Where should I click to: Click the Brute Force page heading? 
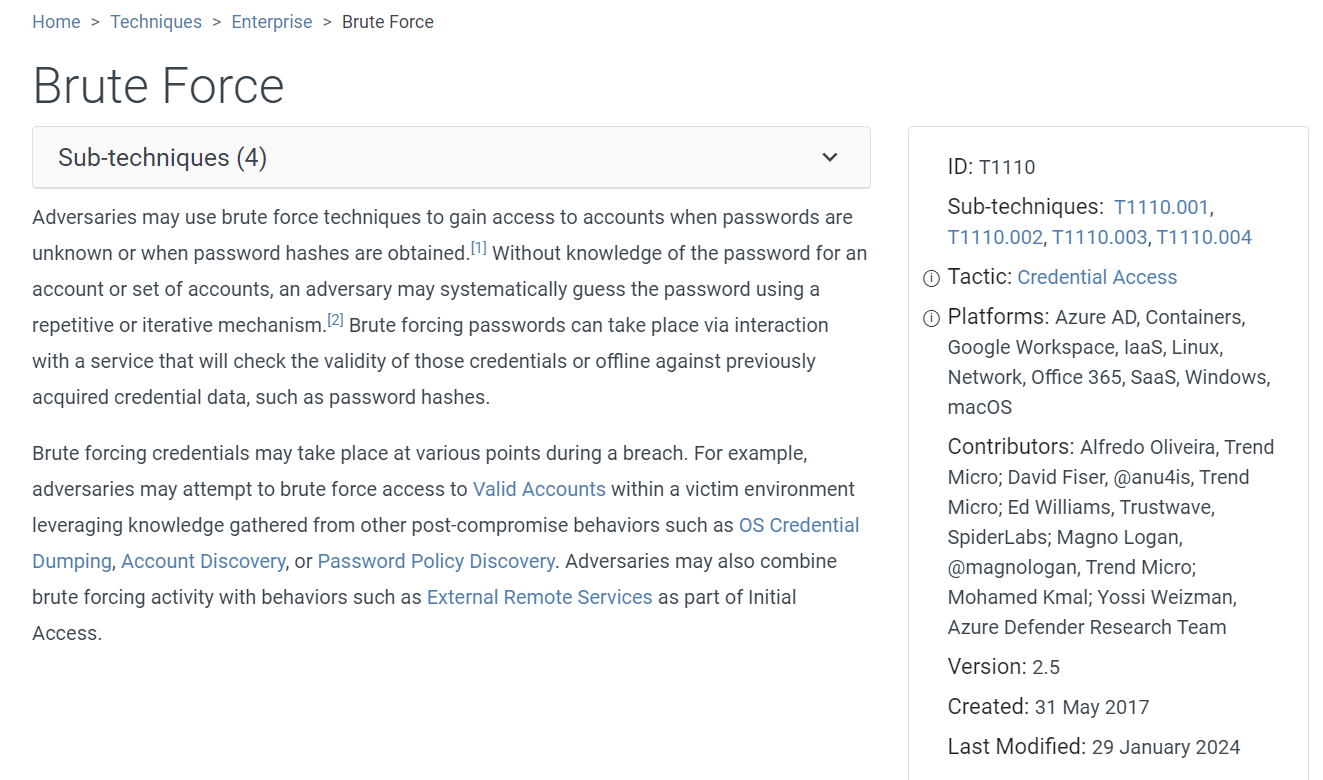pos(159,86)
